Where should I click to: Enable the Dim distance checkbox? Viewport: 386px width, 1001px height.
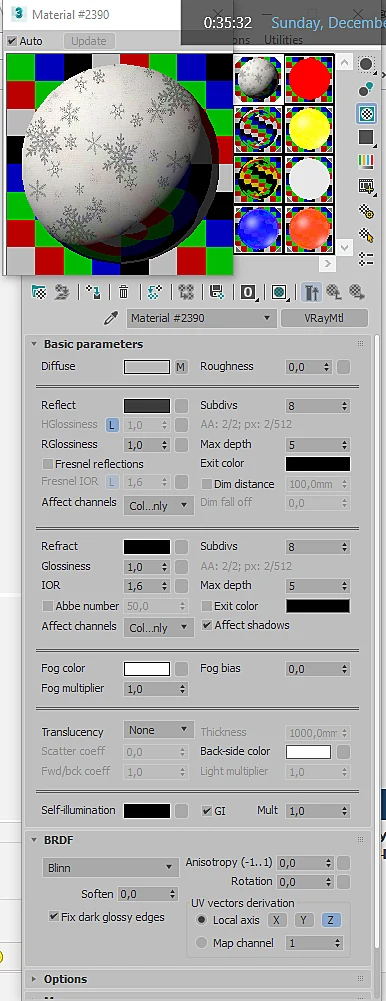206,485
